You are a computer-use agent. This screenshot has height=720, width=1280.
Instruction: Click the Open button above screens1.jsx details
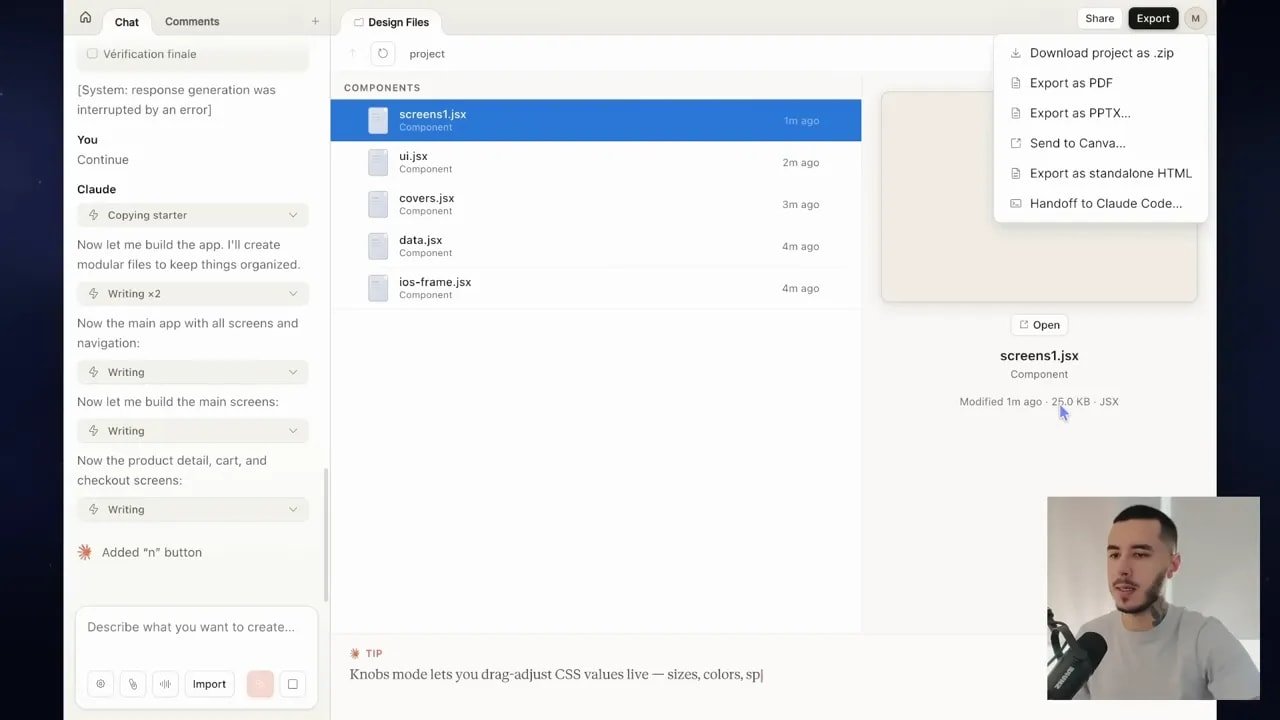tap(1039, 324)
